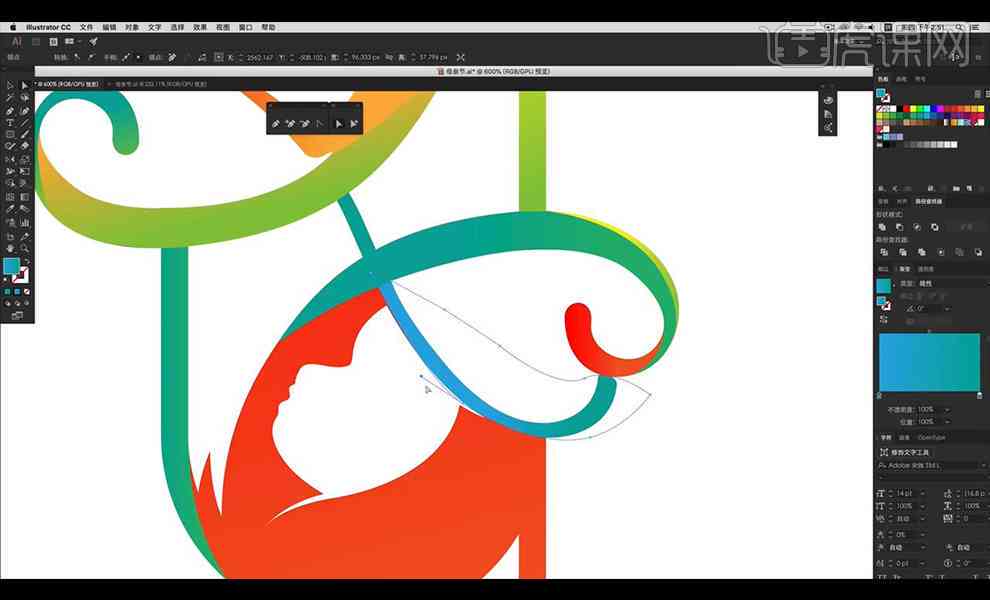Open the 文件 menu
Image resolution: width=990 pixels, height=600 pixels.
(x=86, y=28)
